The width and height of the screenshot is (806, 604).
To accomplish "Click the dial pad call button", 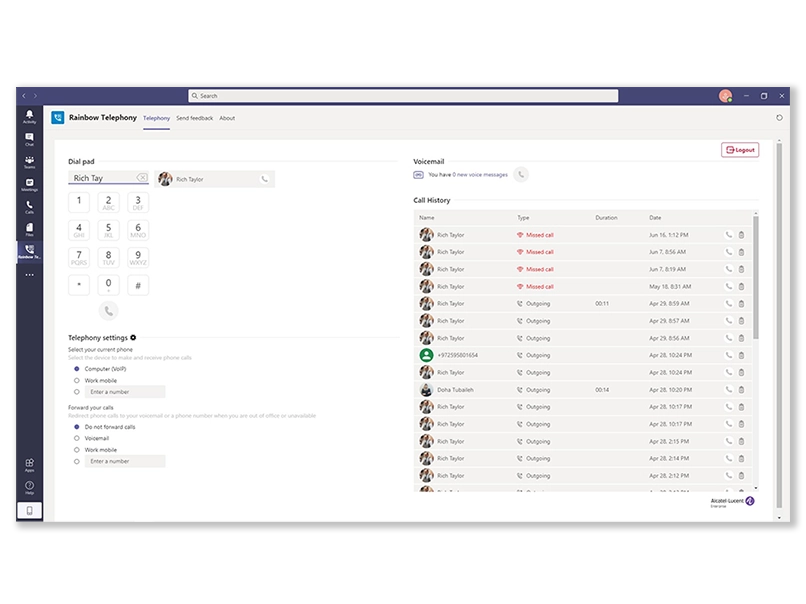I will pyautogui.click(x=108, y=310).
